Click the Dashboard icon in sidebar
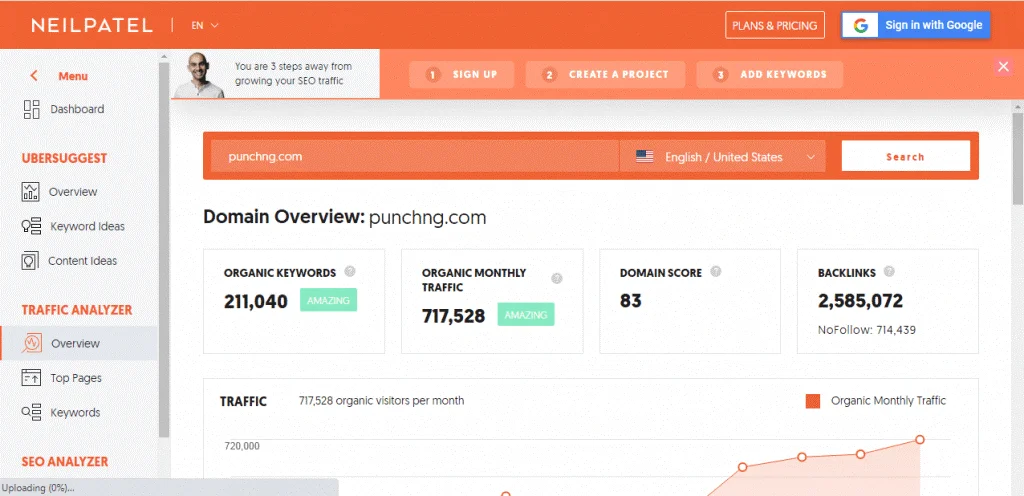 (31, 109)
